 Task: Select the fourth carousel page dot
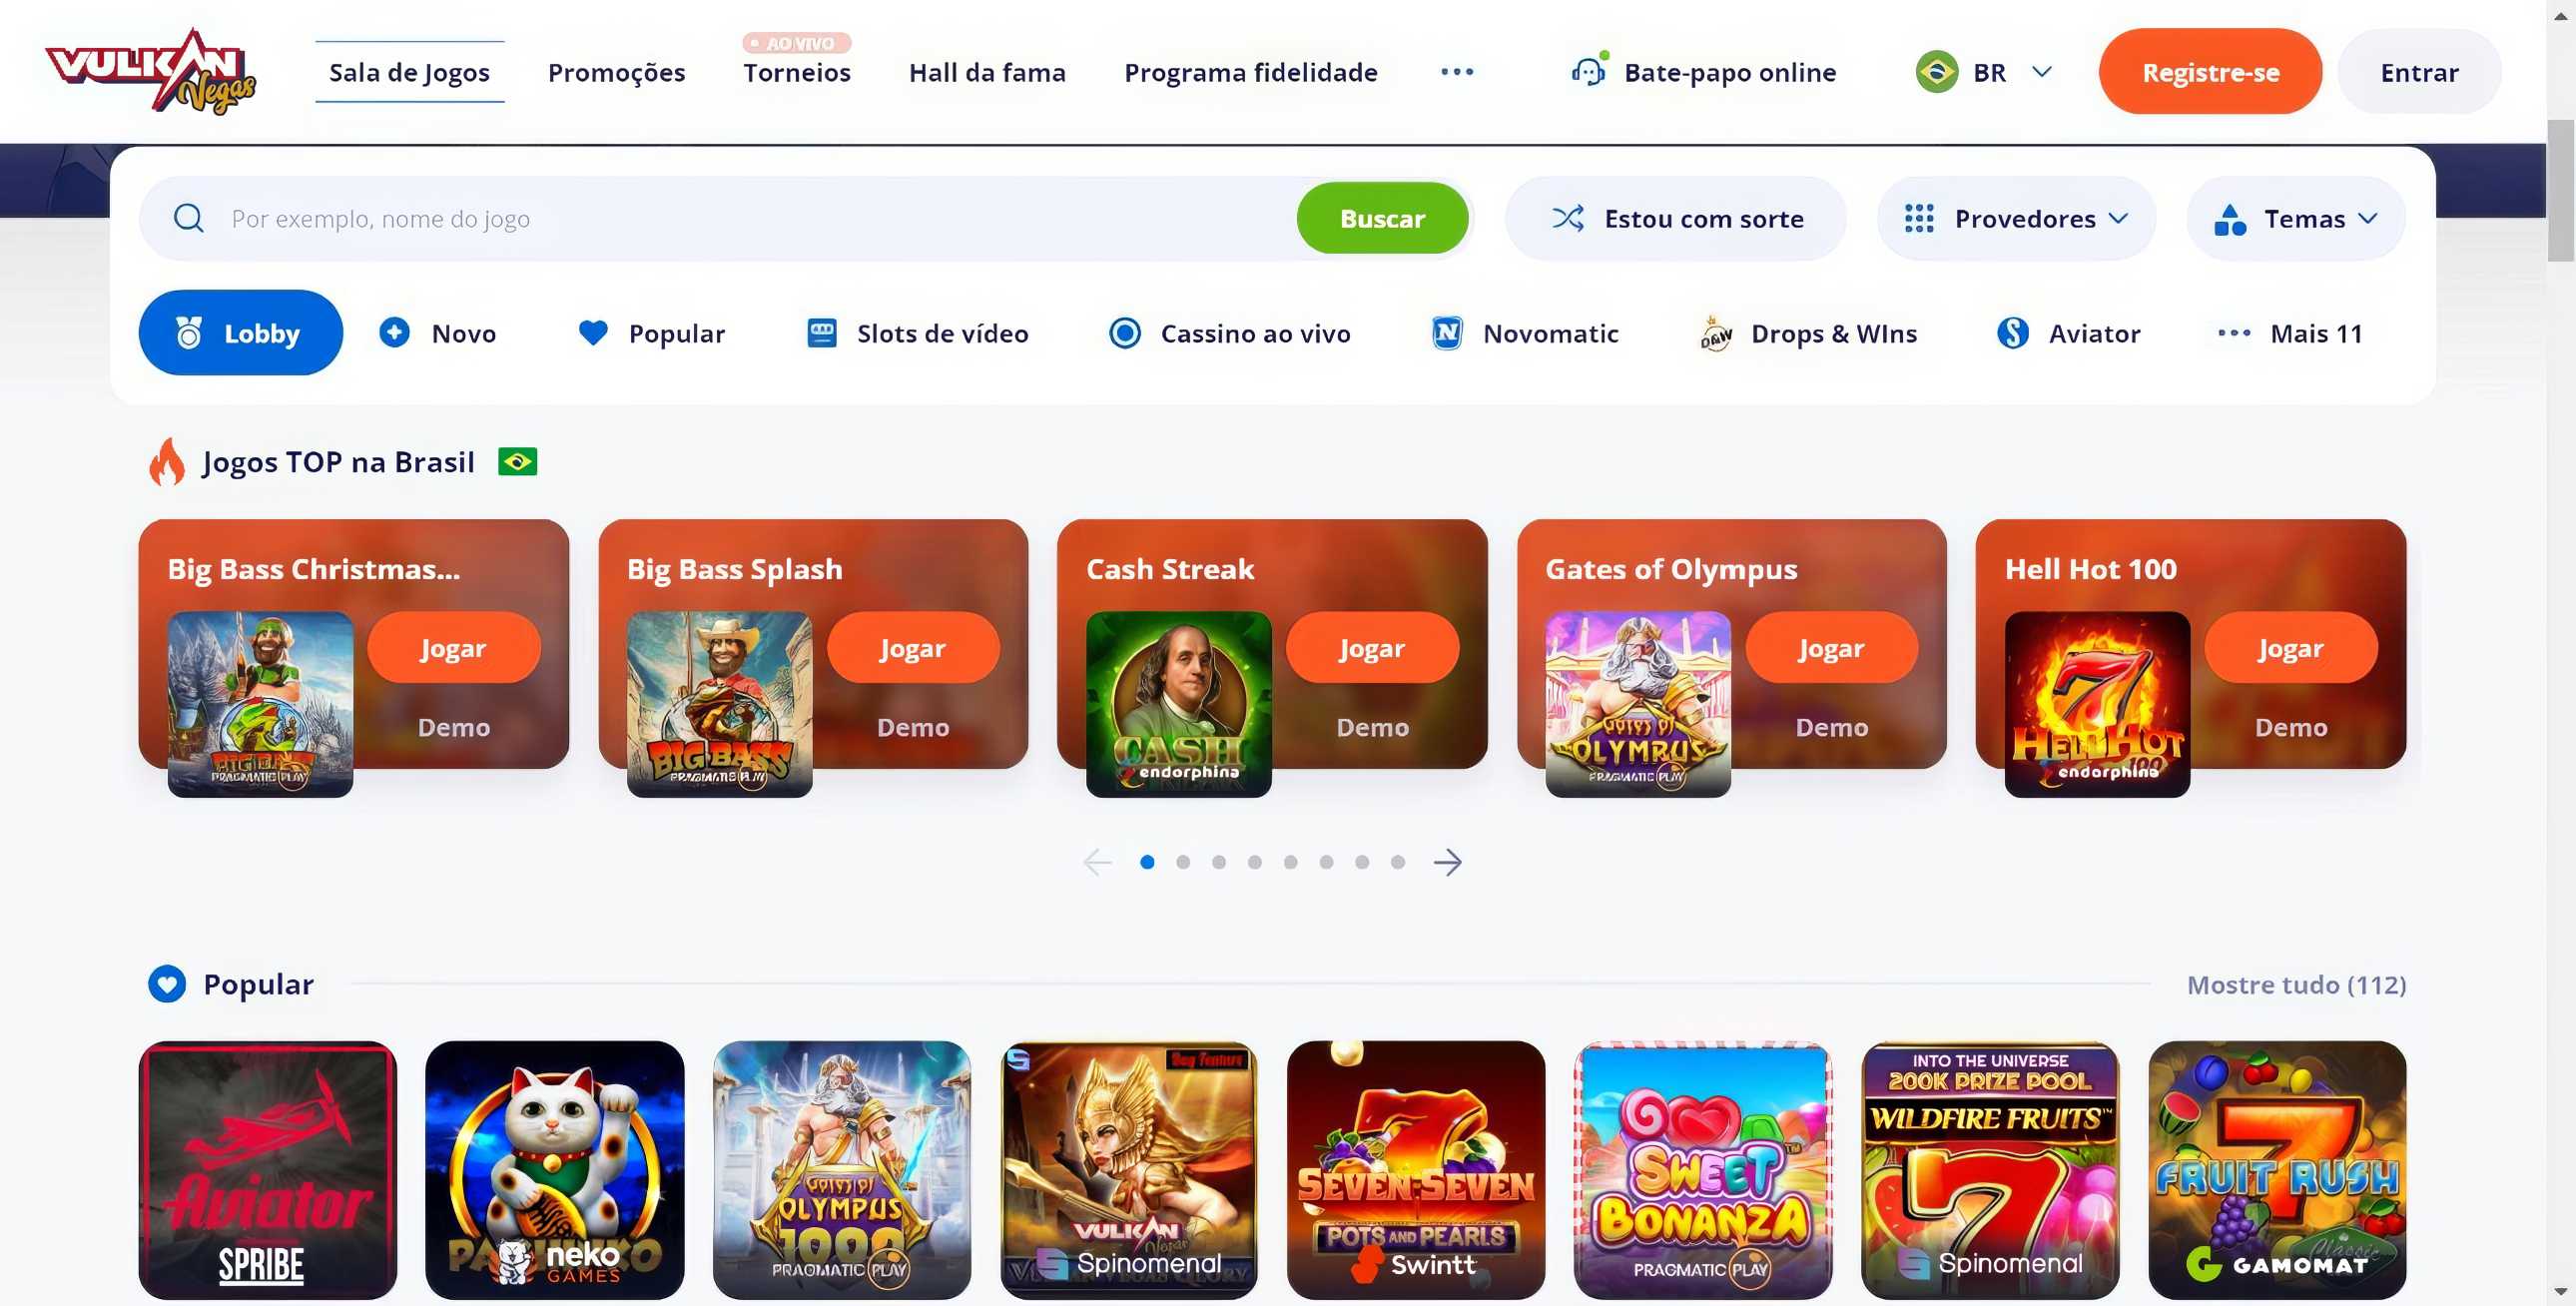point(1255,862)
